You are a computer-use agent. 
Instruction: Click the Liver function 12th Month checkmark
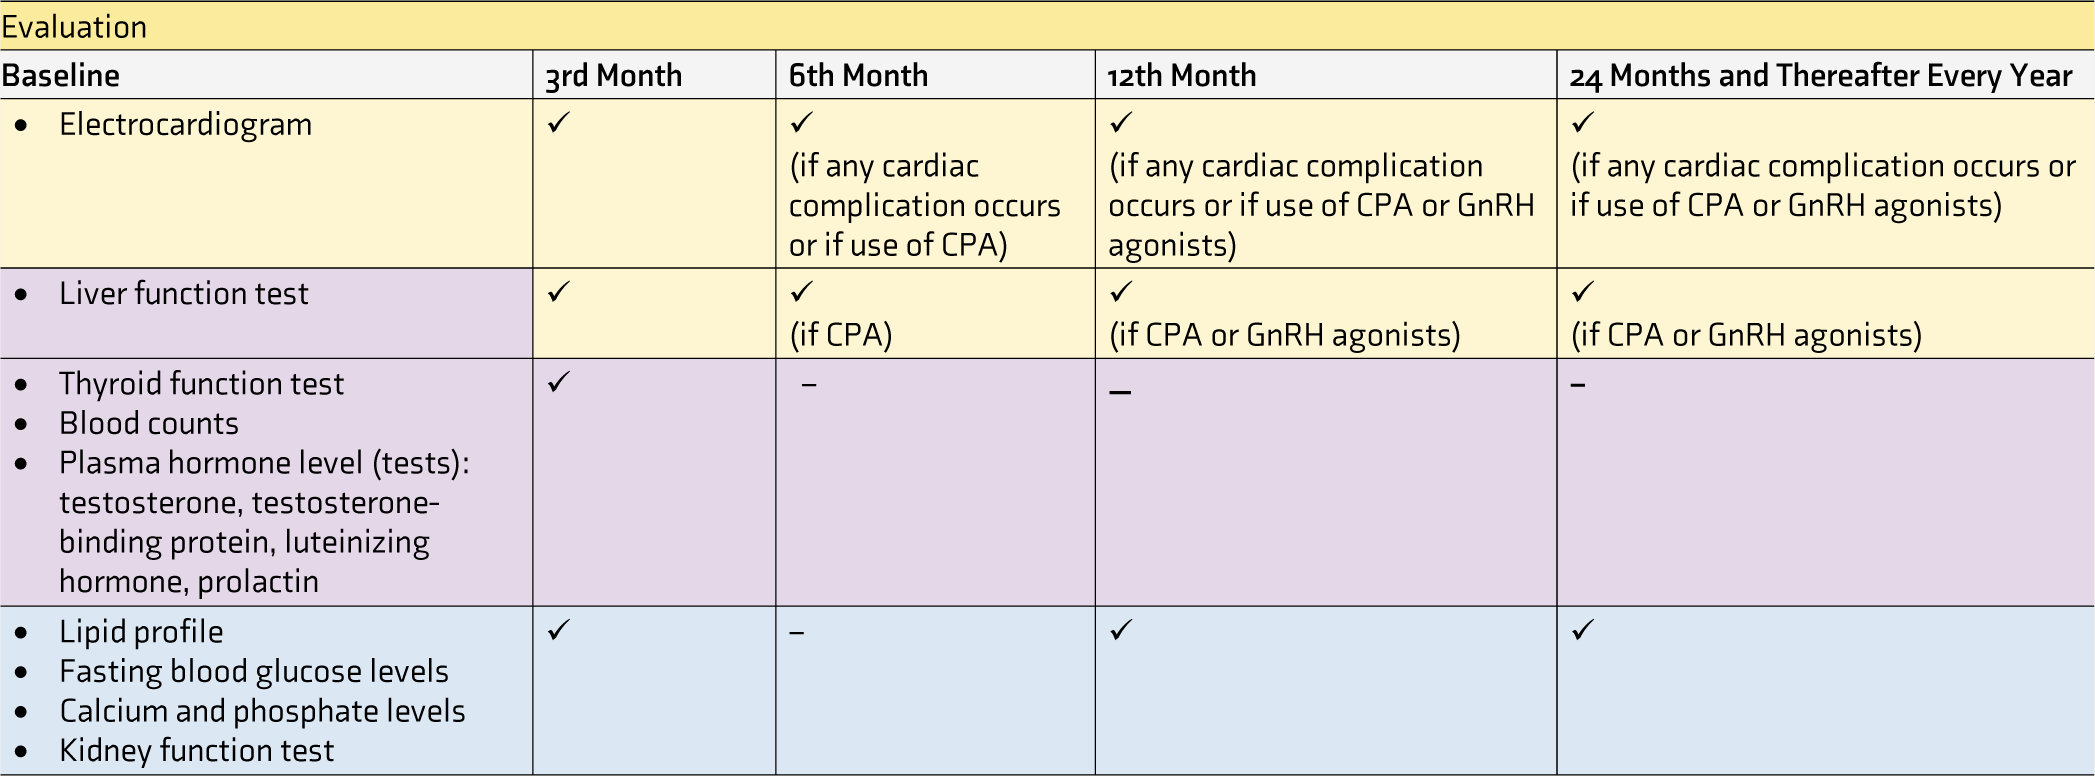pyautogui.click(x=1121, y=291)
